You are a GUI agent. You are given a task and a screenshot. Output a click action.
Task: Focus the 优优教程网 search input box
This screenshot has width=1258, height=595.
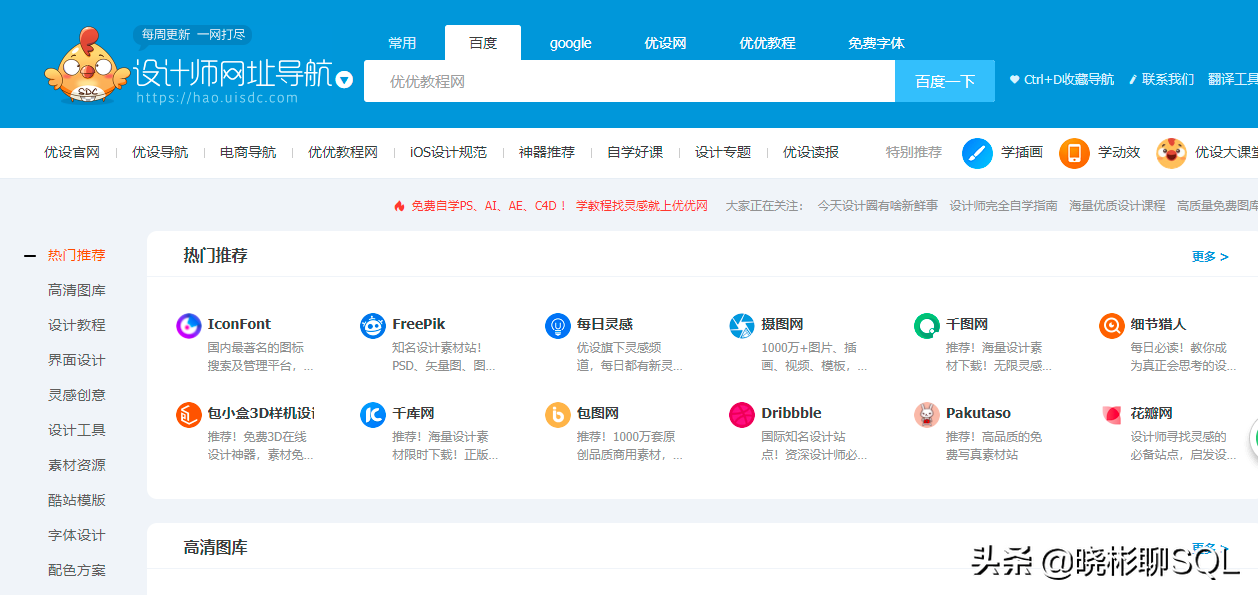[629, 81]
